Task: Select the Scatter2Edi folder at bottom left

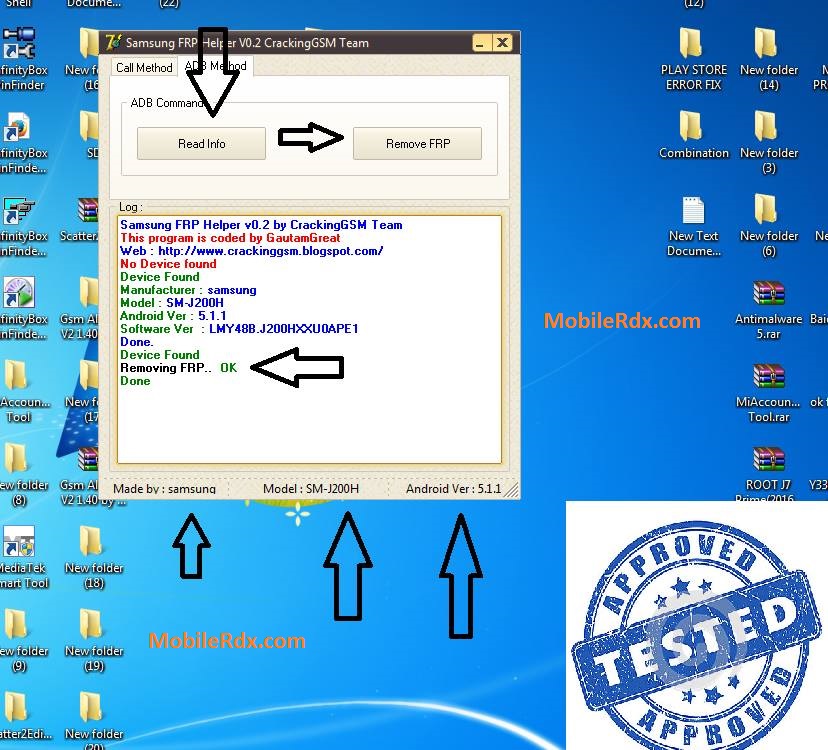Action: point(24,716)
